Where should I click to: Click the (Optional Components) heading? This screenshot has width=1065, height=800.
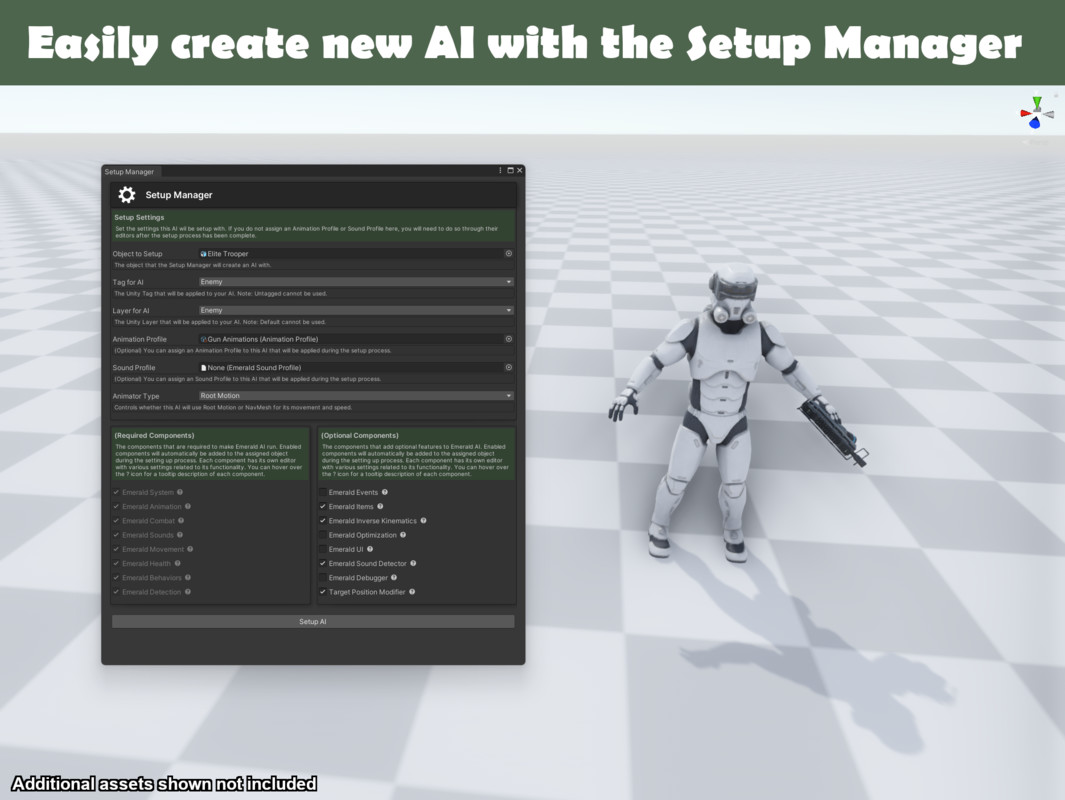pyautogui.click(x=360, y=435)
